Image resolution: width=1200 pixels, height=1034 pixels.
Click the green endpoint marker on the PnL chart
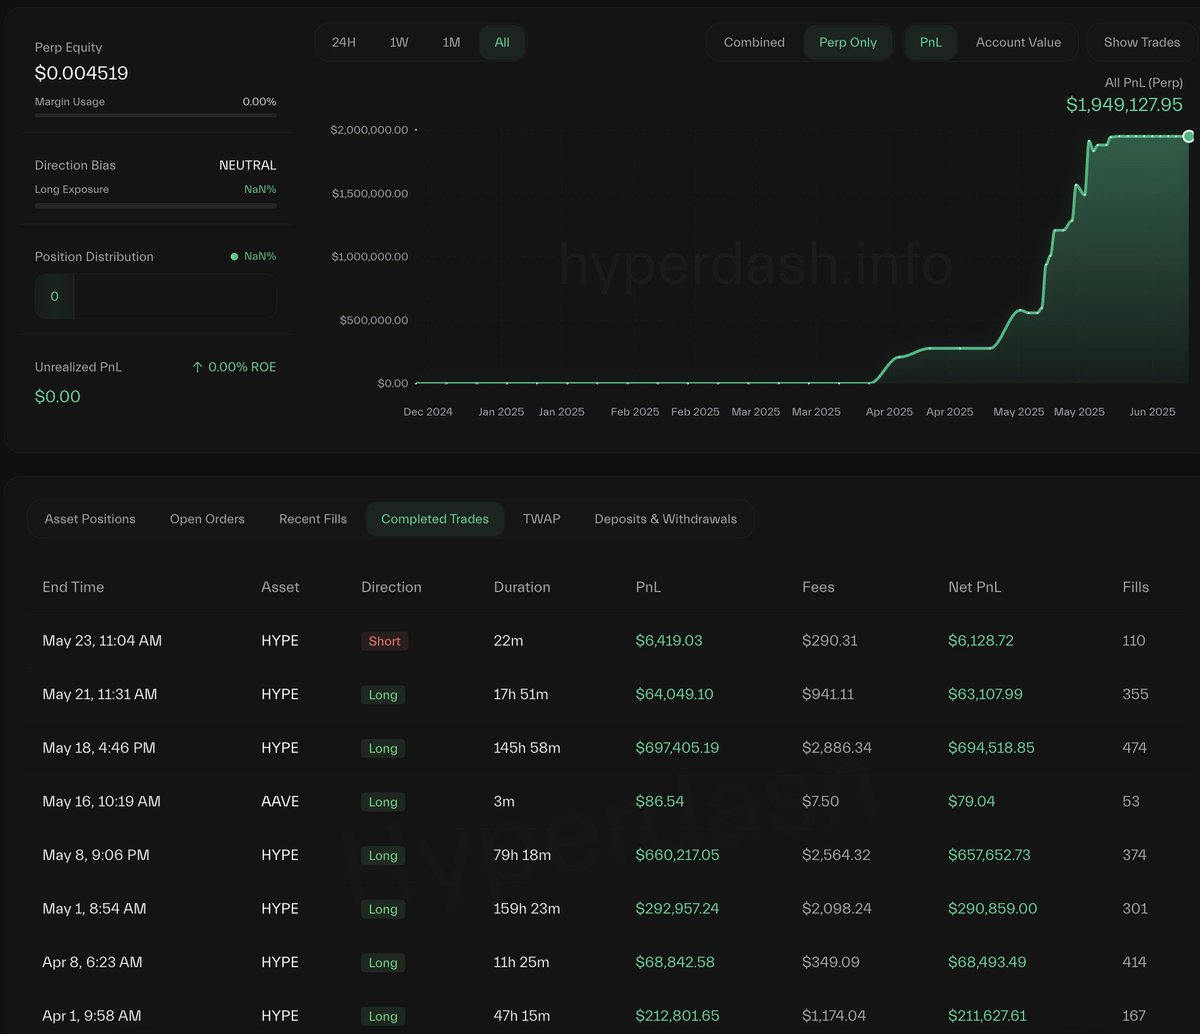(1186, 136)
